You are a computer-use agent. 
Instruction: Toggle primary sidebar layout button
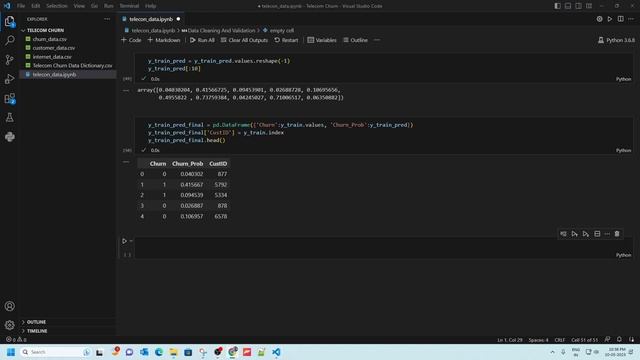coord(557,6)
